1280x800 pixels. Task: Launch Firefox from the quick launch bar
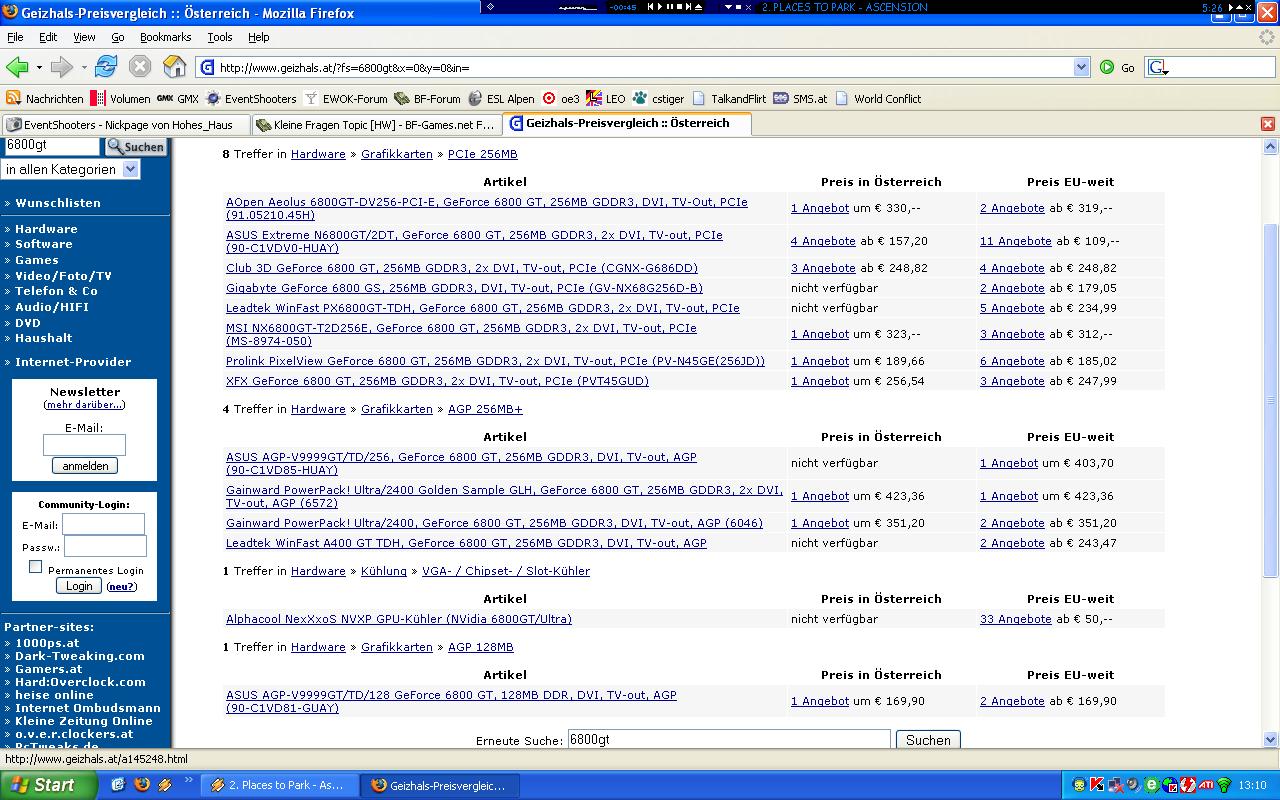141,785
